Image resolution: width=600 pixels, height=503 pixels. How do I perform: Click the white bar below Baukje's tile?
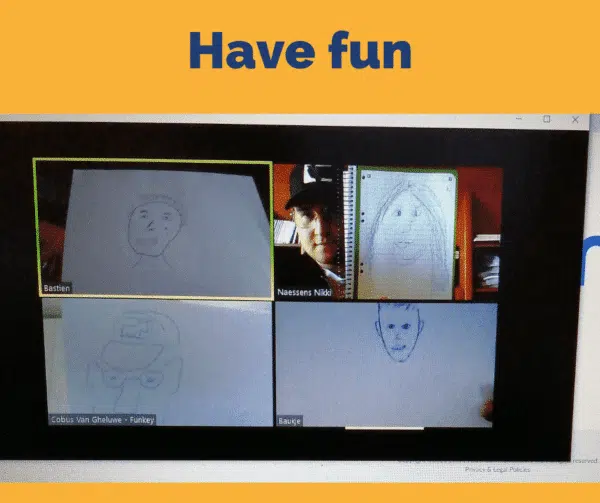[x=385, y=428]
